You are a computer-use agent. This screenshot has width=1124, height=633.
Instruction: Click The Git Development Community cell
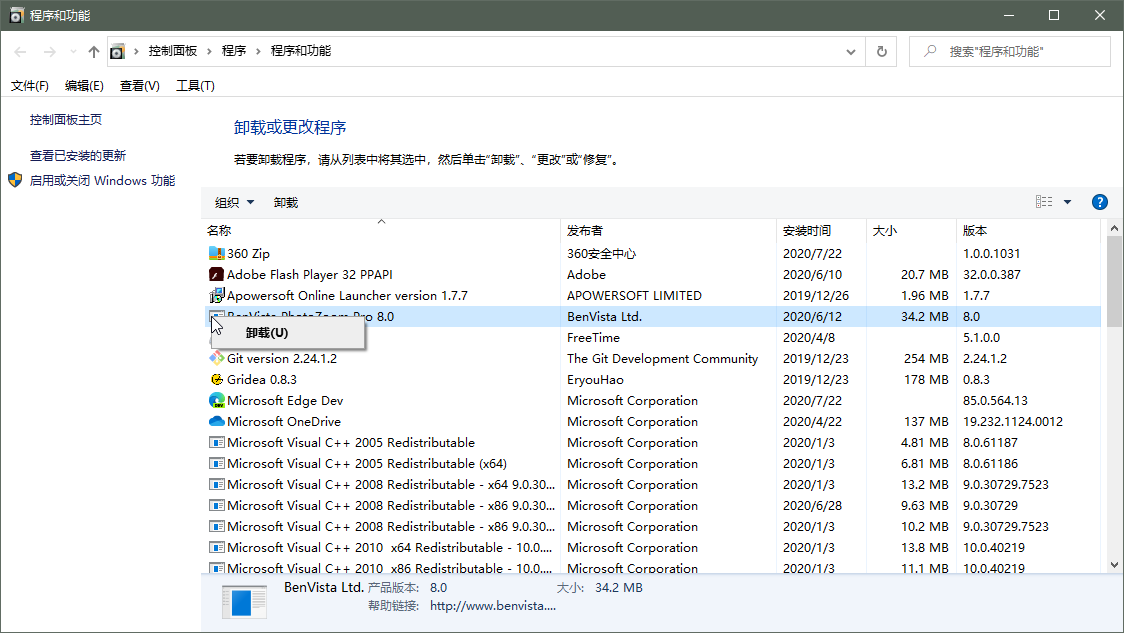(662, 358)
